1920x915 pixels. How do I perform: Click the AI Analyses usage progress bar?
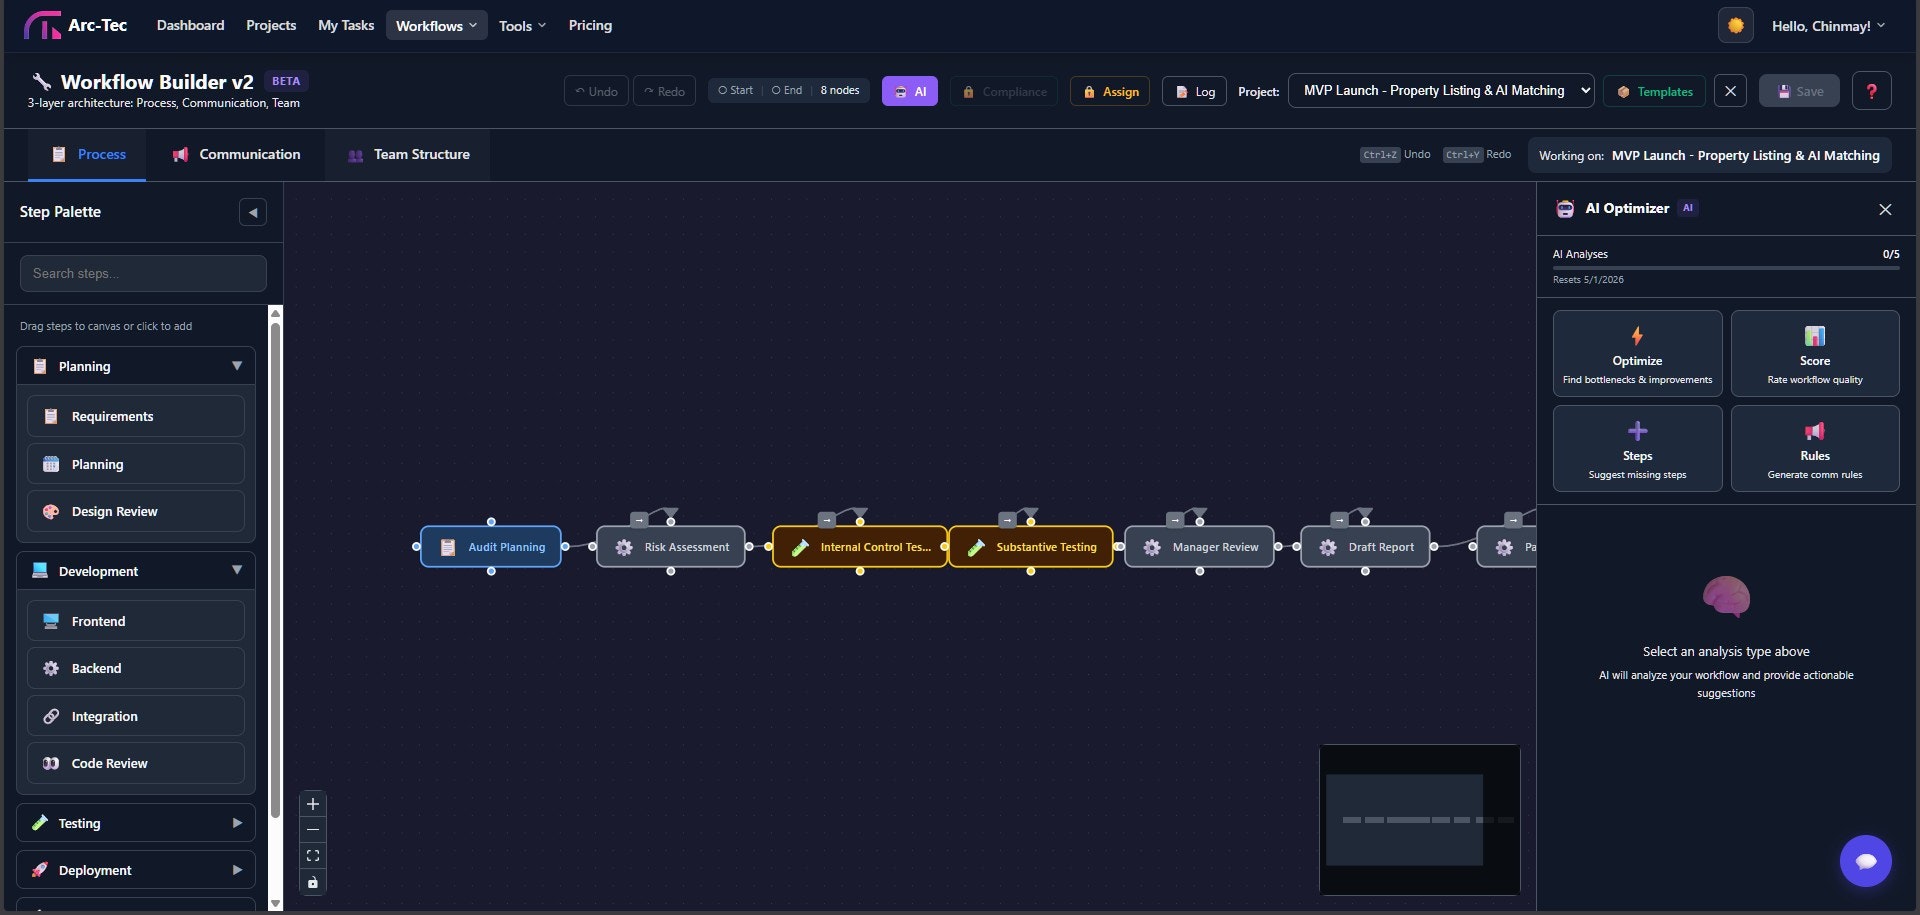coord(1725,267)
